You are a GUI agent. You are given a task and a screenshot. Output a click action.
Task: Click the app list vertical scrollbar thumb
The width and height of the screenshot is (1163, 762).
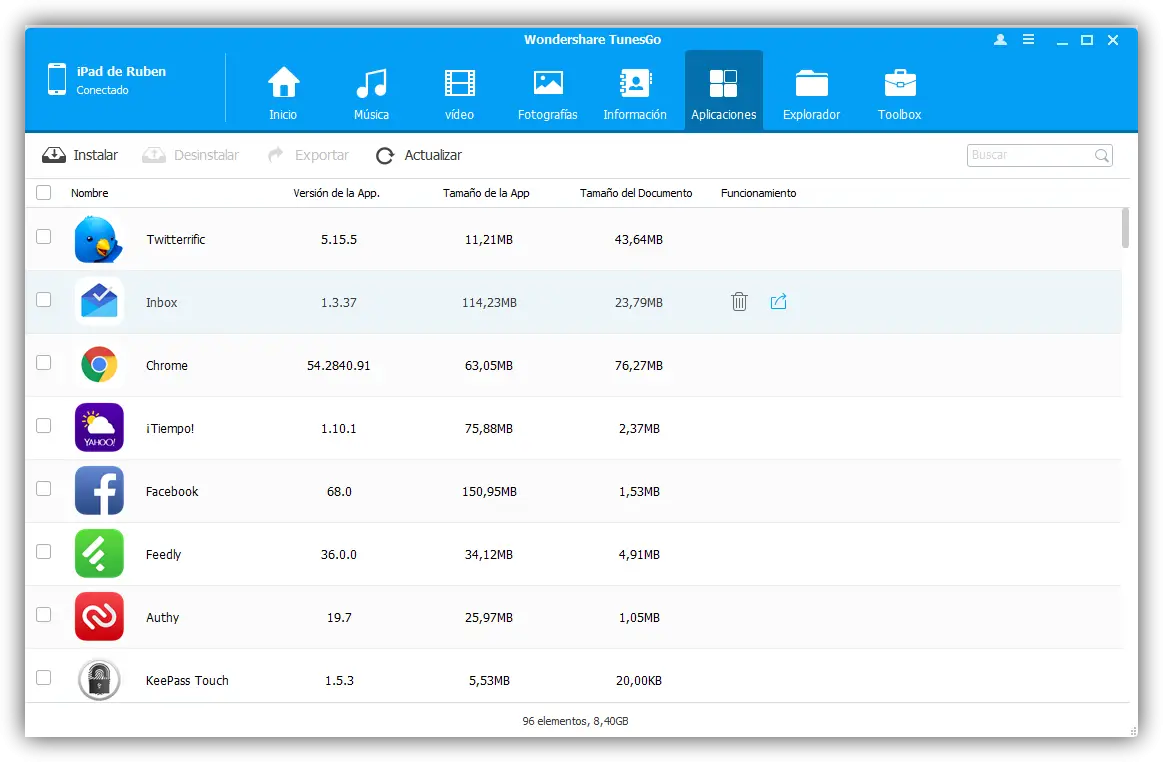tap(1125, 228)
